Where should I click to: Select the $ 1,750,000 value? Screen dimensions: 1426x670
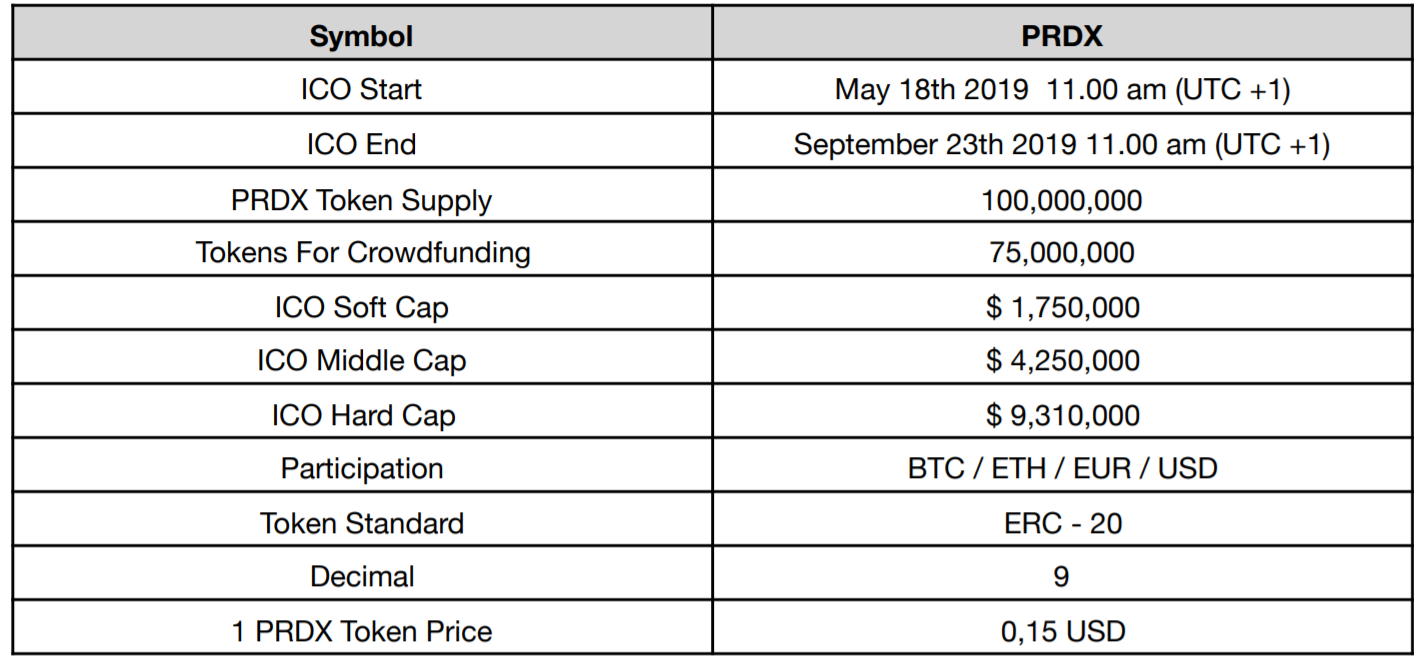(1062, 307)
